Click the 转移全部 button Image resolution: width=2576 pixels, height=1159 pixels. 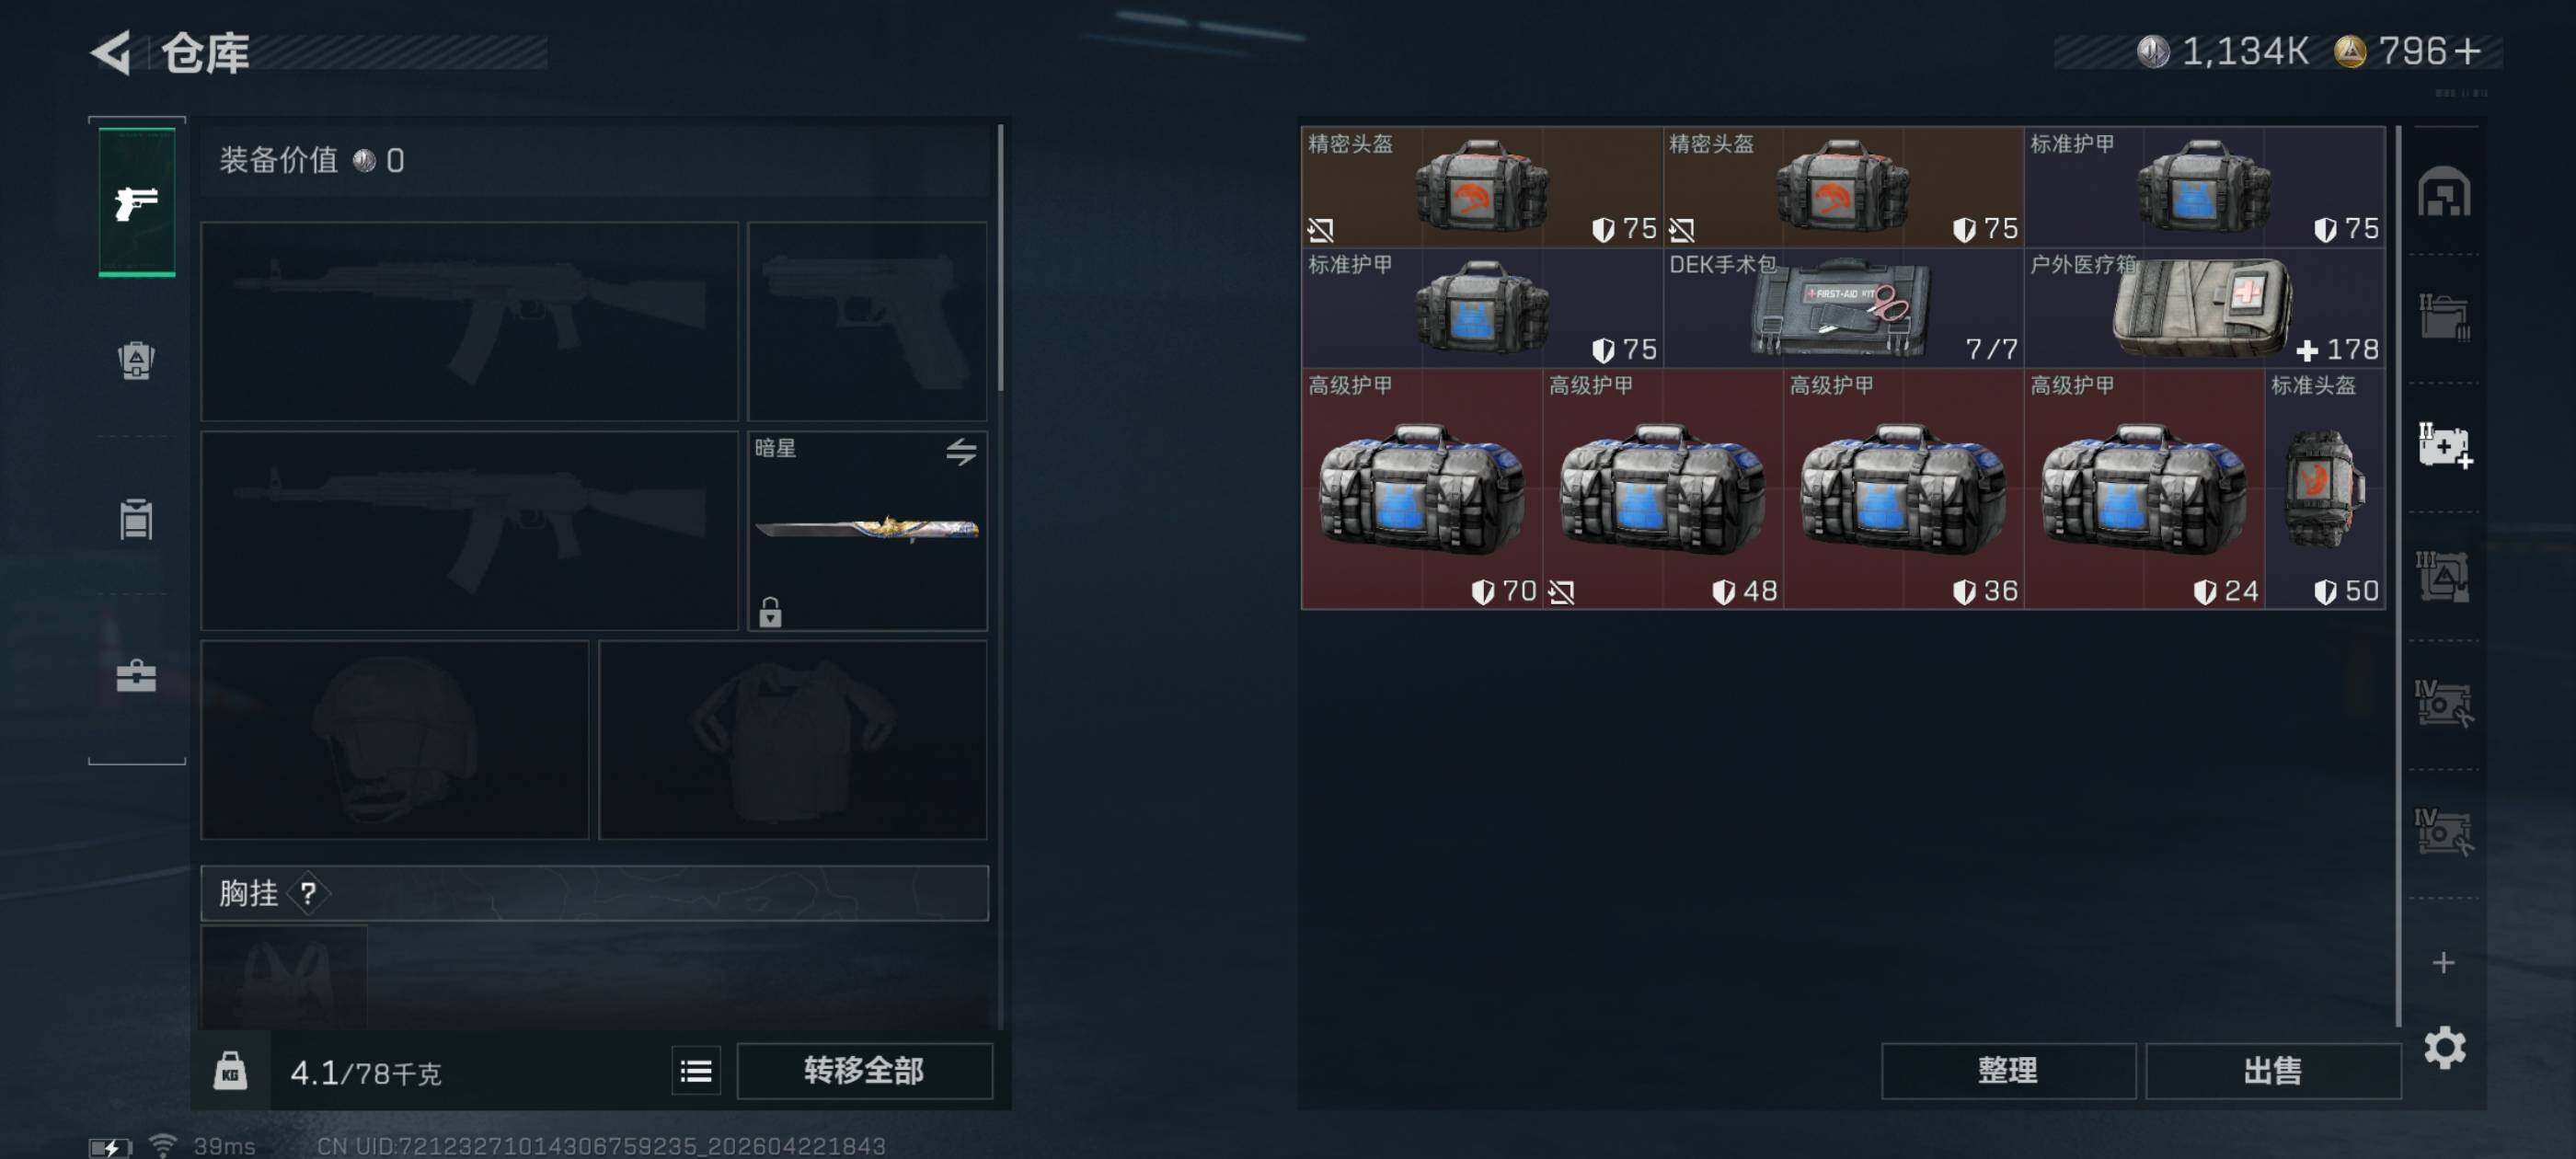pyautogui.click(x=864, y=1071)
